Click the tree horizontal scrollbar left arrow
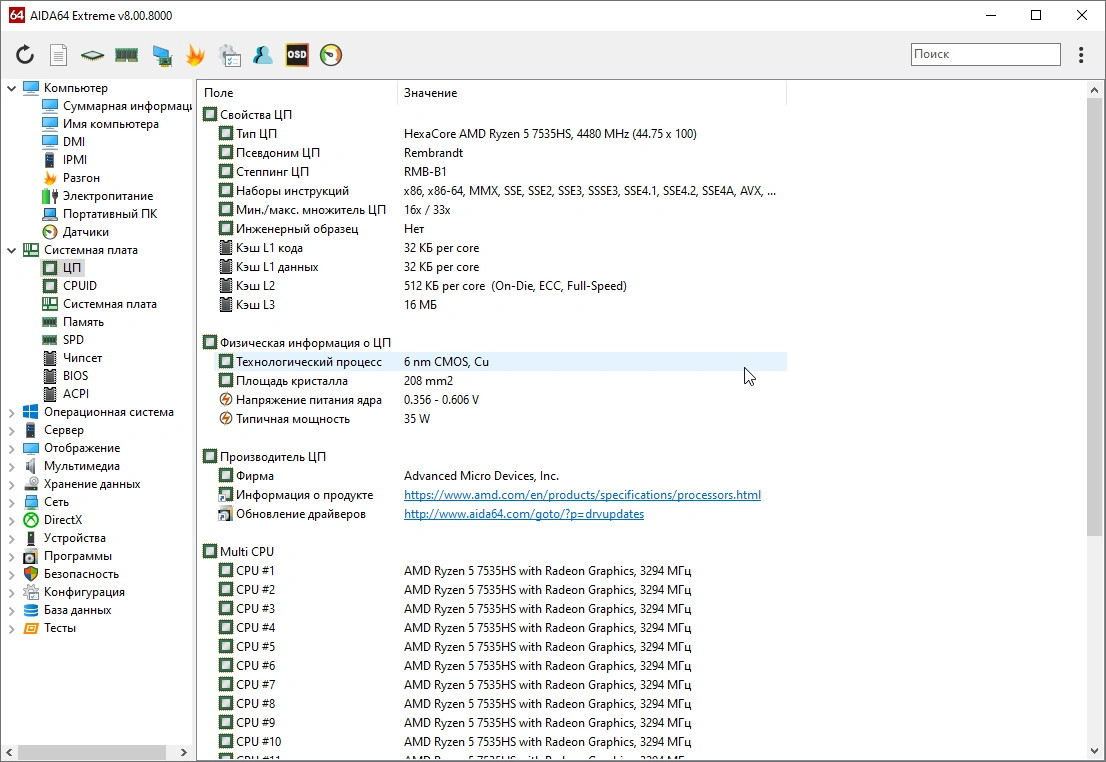Image resolution: width=1106 pixels, height=762 pixels. click(x=10, y=752)
